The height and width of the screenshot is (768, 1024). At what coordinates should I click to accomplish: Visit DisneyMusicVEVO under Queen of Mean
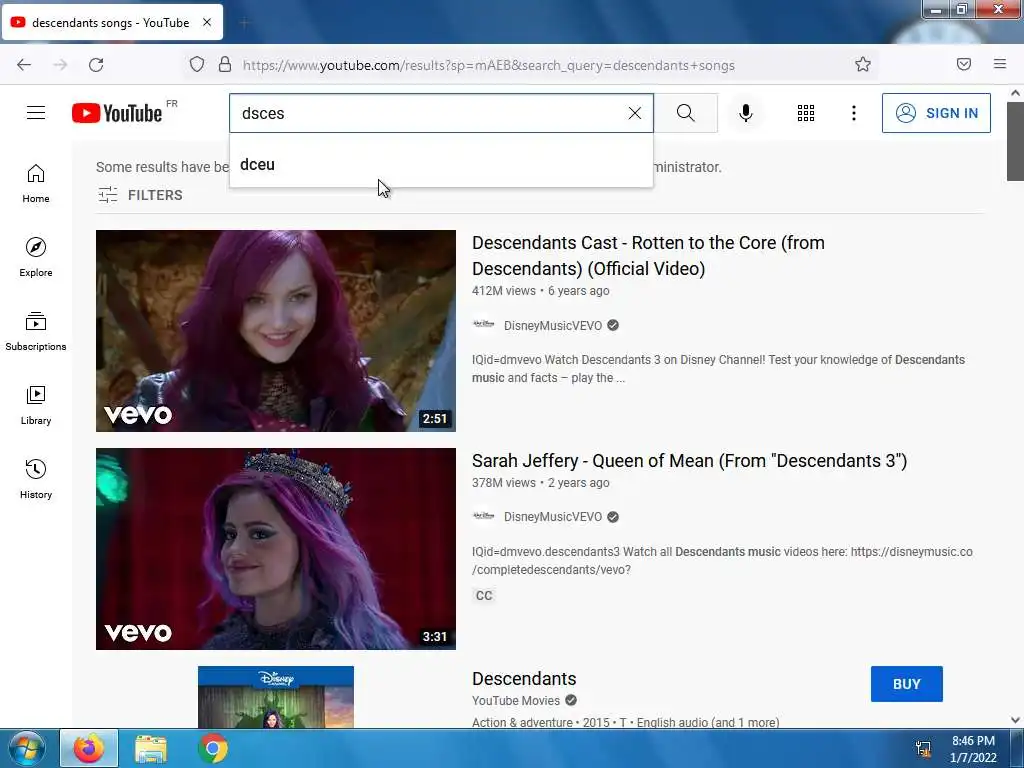pos(552,517)
